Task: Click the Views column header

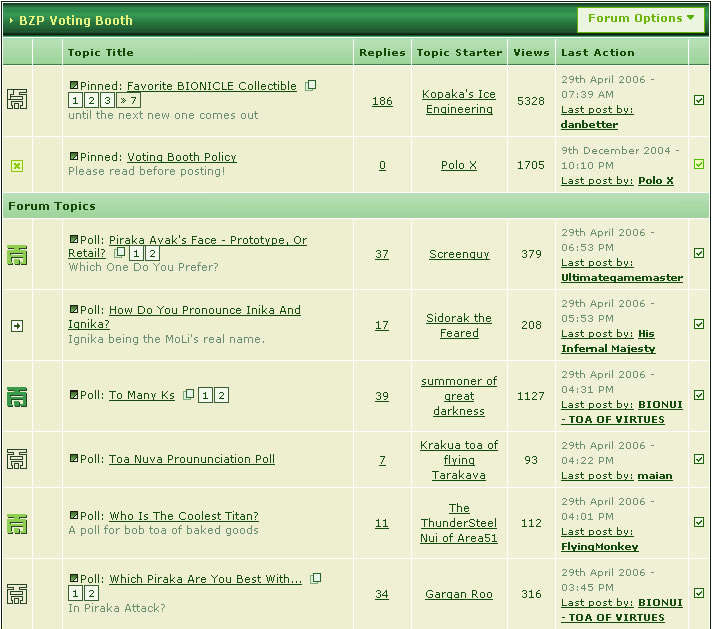Action: (531, 53)
